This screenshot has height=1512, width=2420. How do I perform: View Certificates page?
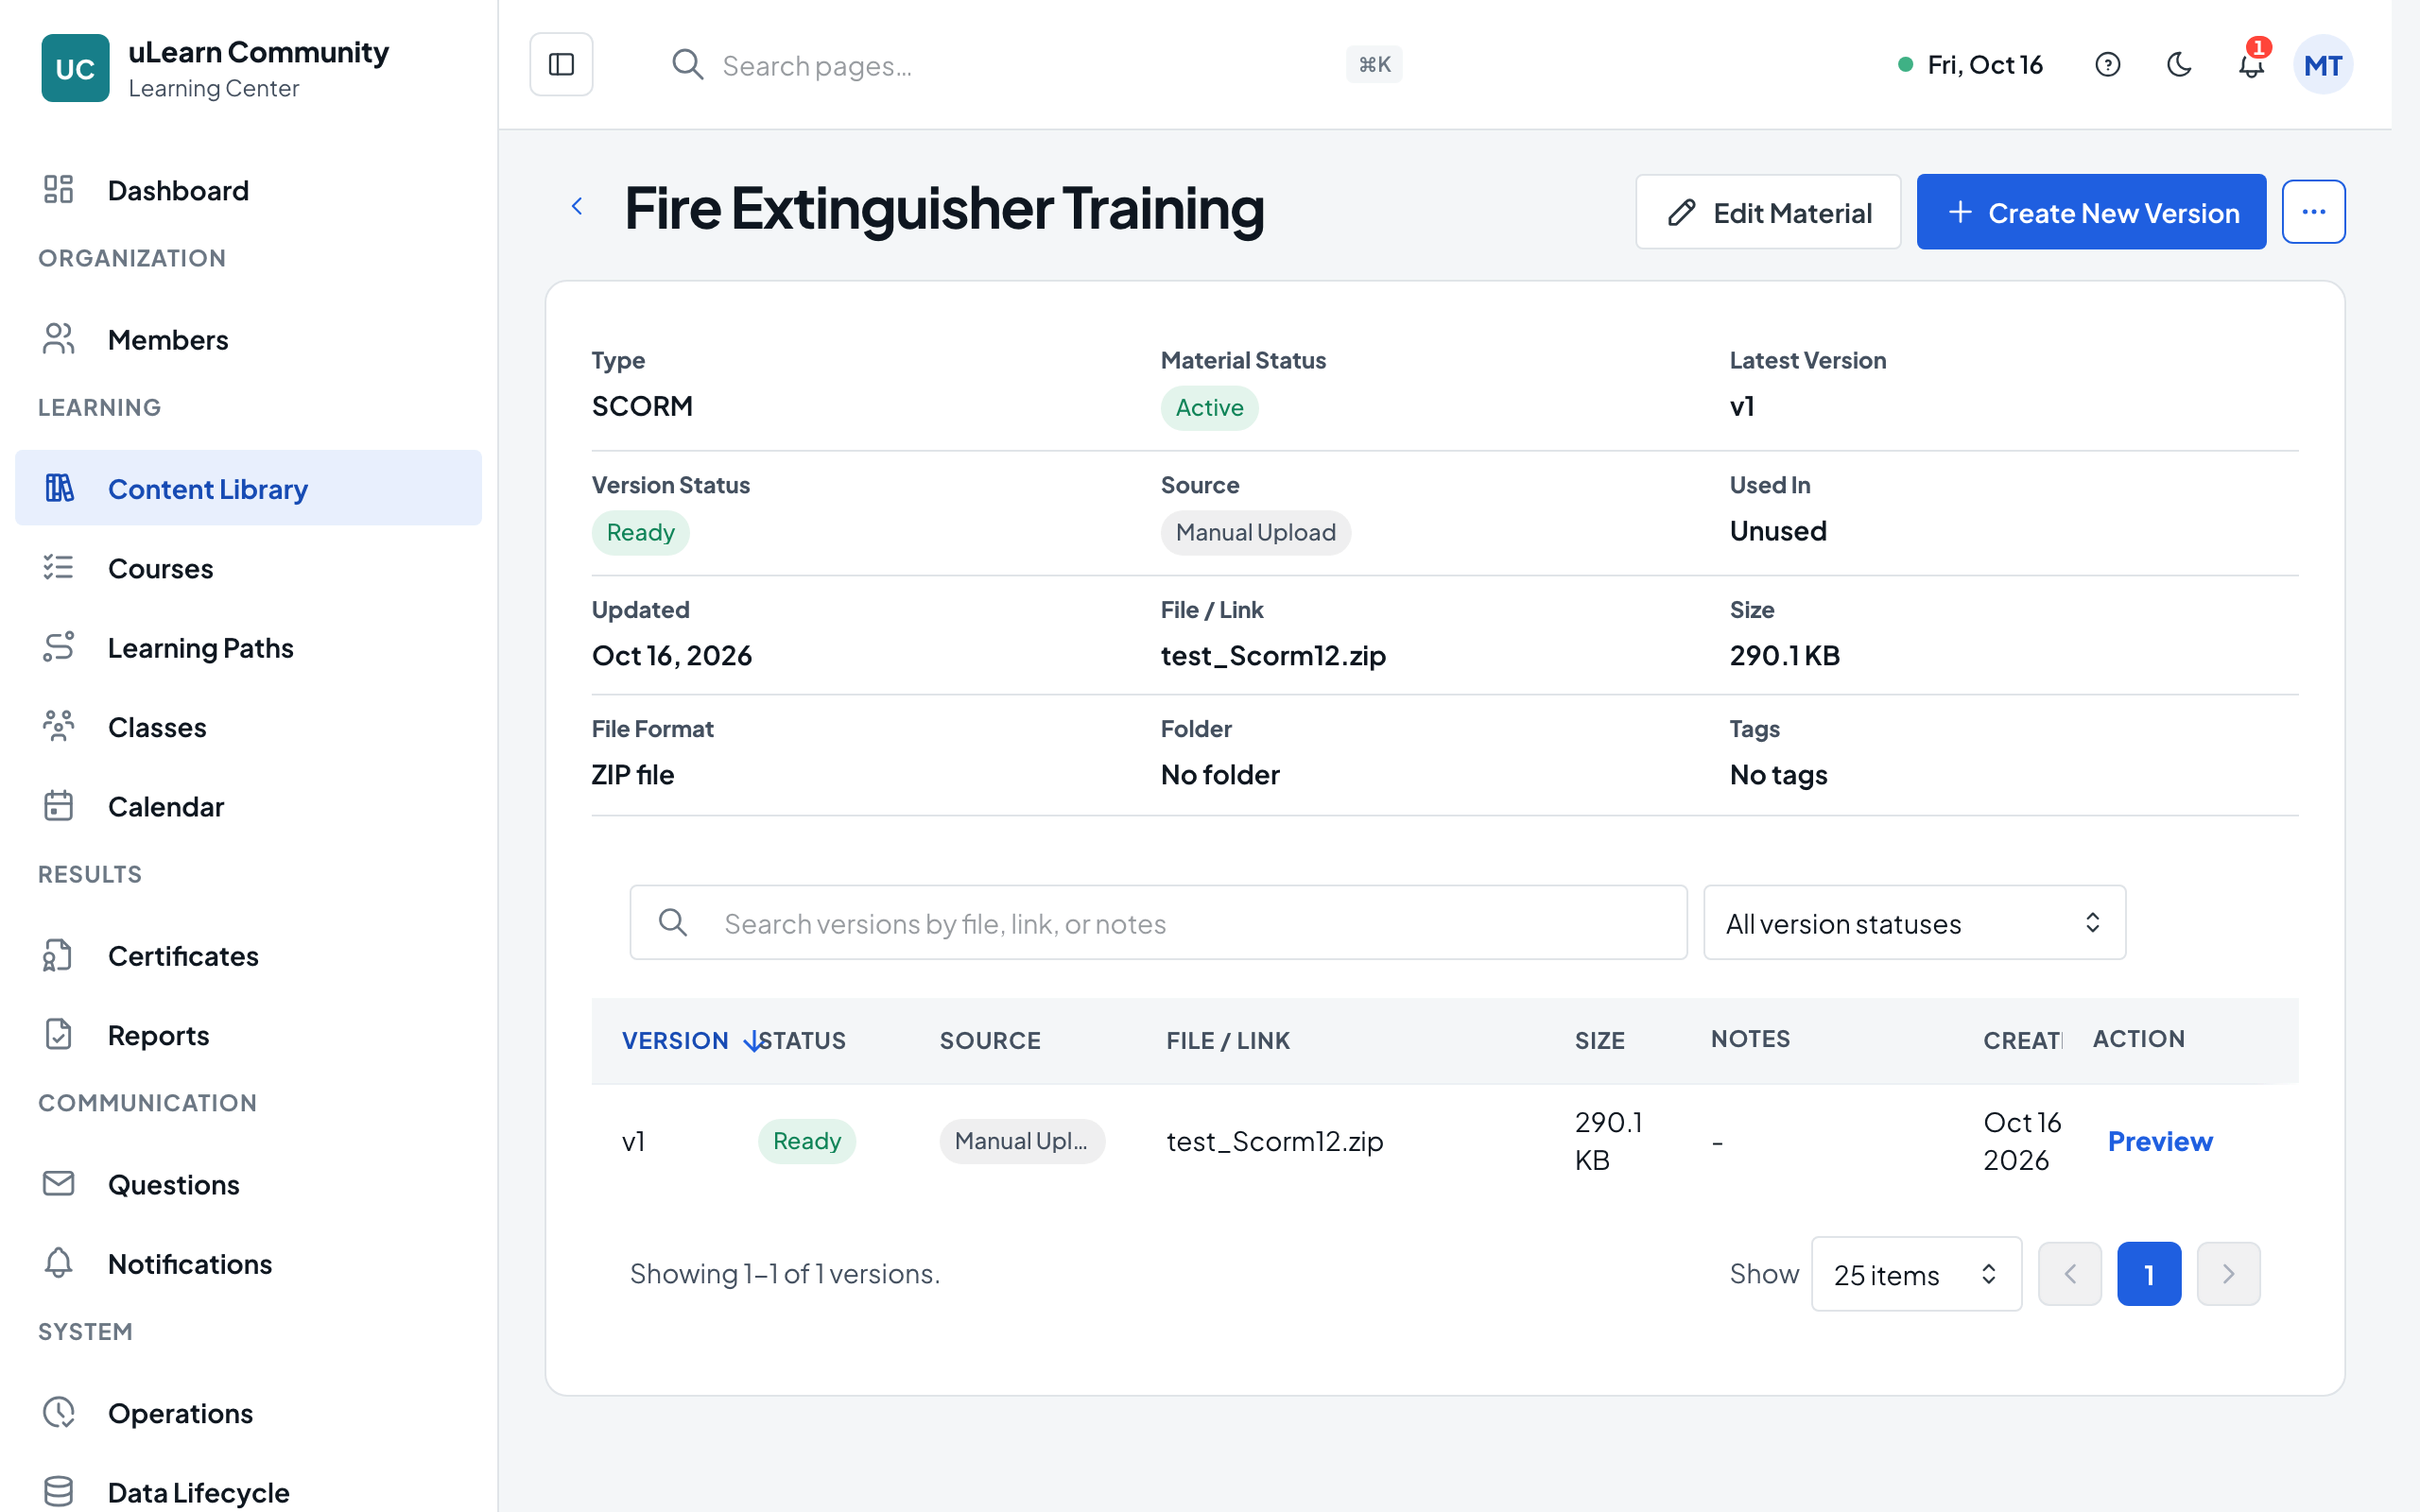(248, 955)
